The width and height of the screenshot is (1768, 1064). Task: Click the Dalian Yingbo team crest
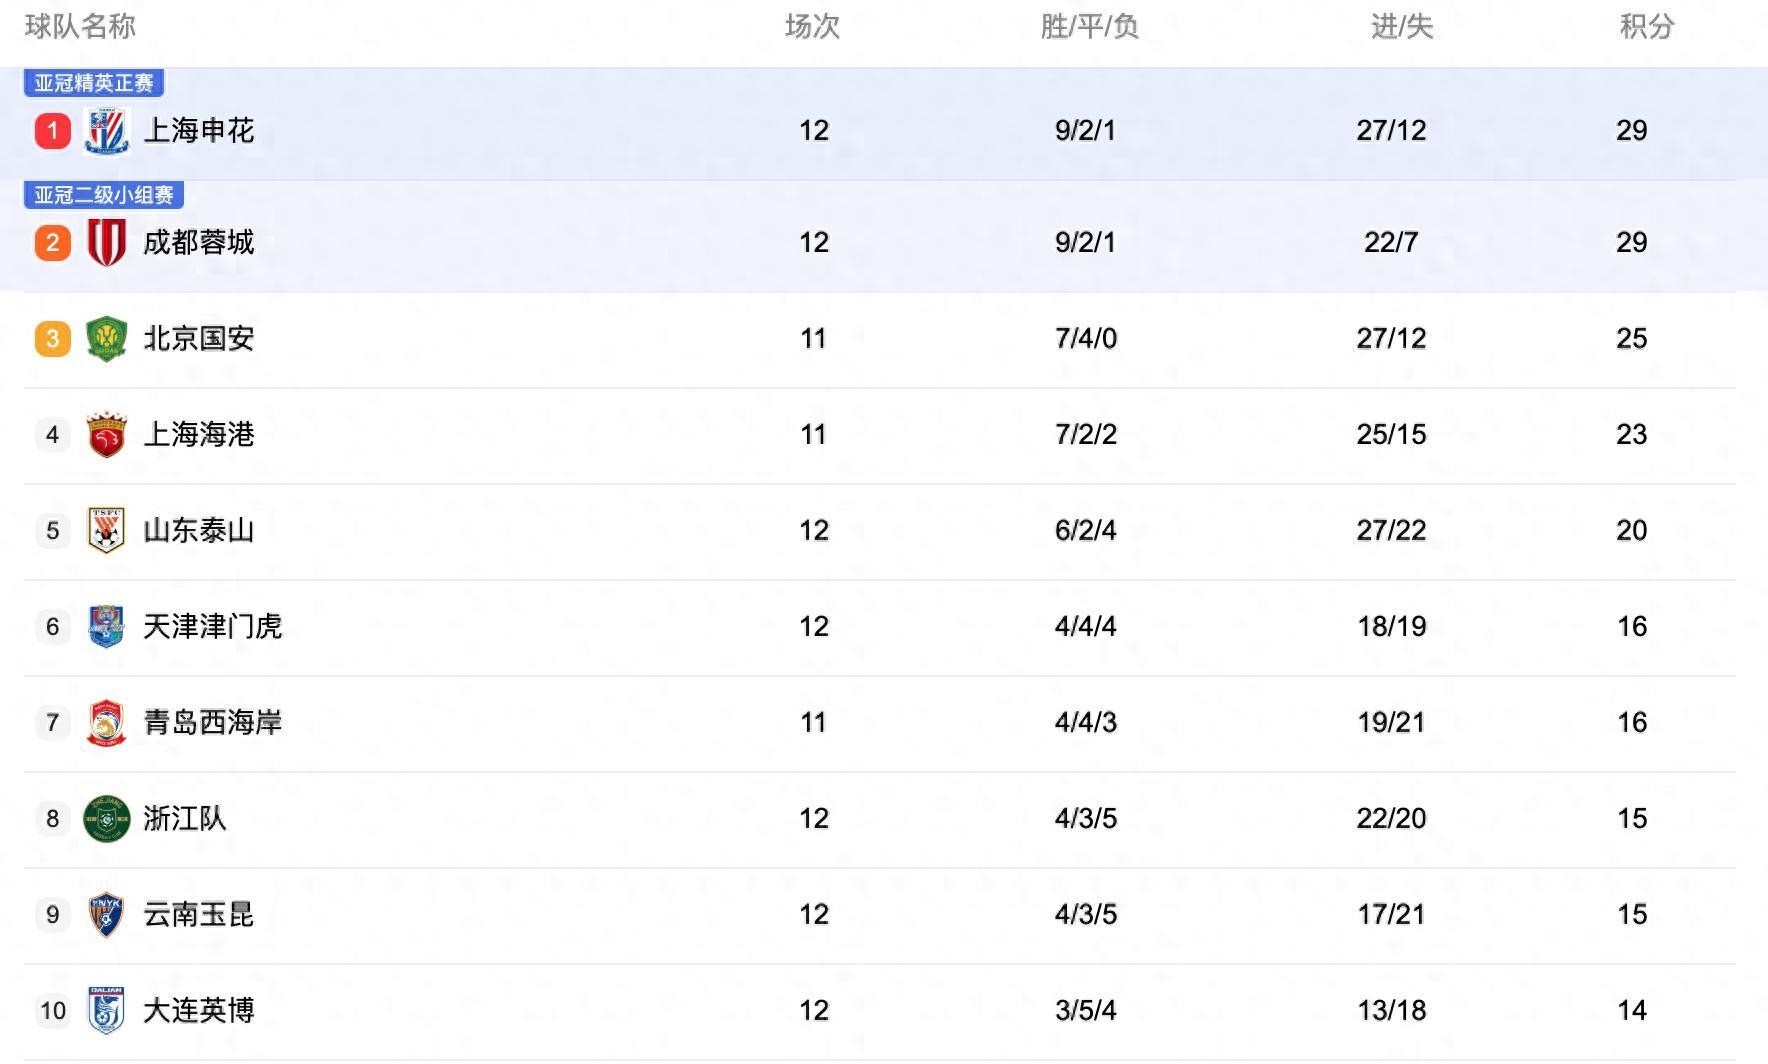(x=106, y=1011)
